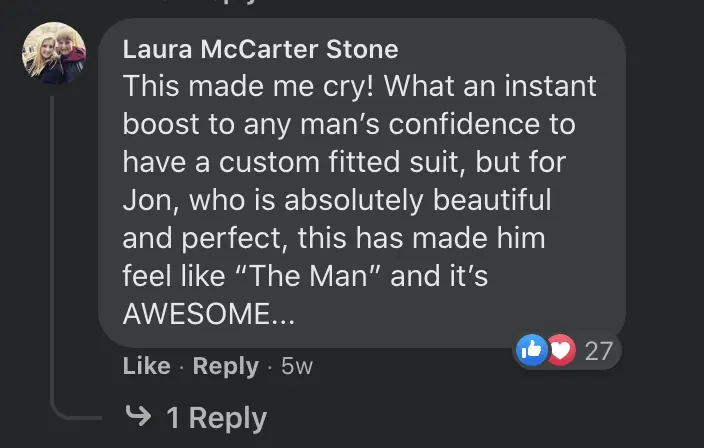Like Laura's comment
Viewport: 704px width, 448px height.
click(146, 367)
